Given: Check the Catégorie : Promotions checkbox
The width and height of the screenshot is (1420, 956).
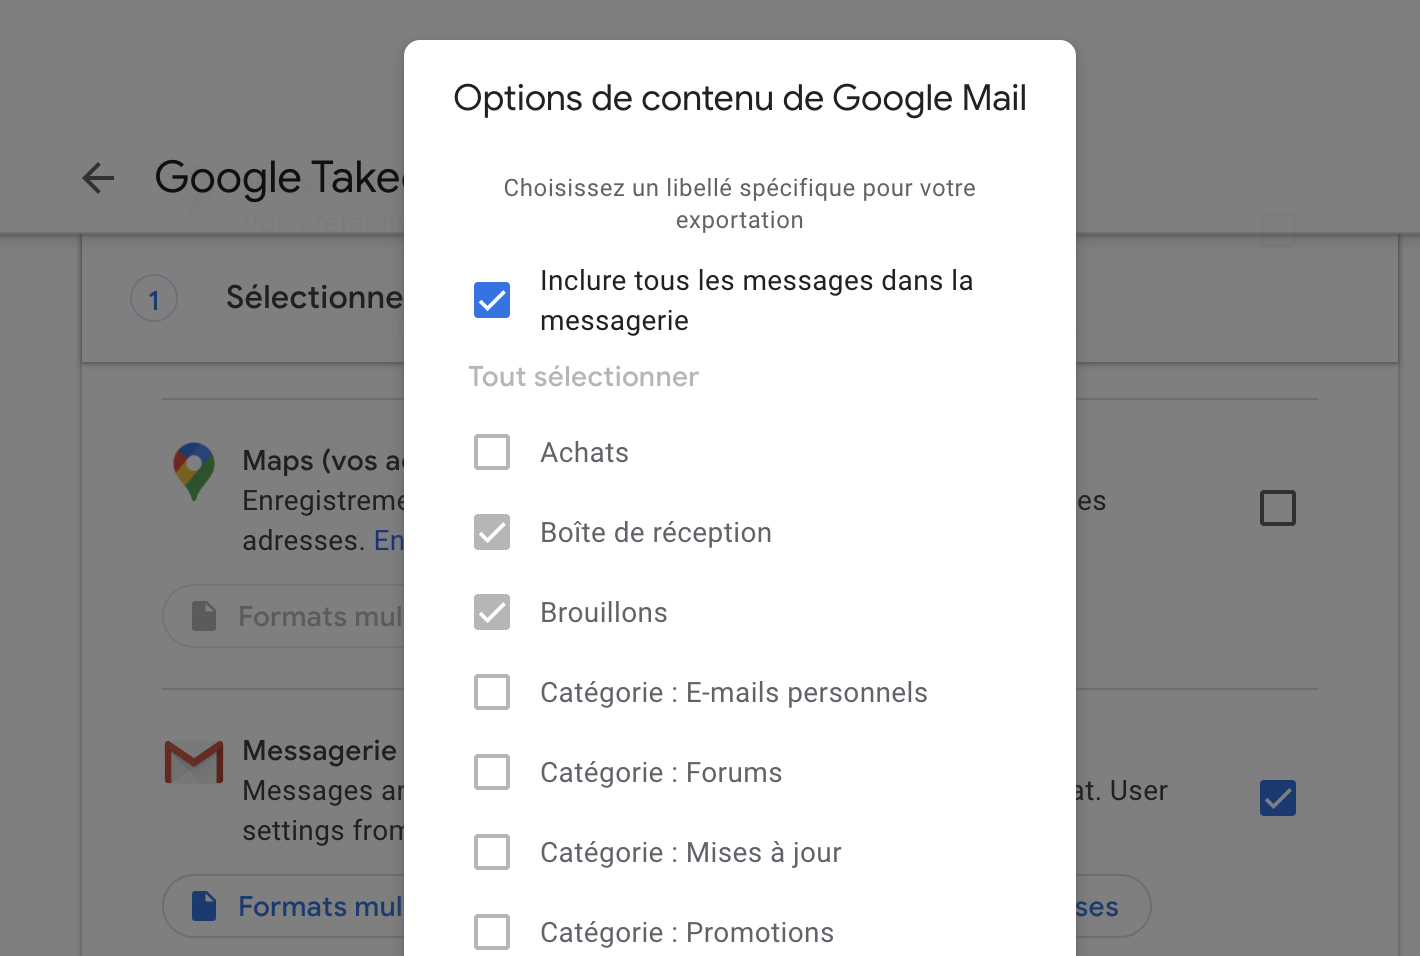Looking at the screenshot, I should pos(492,932).
